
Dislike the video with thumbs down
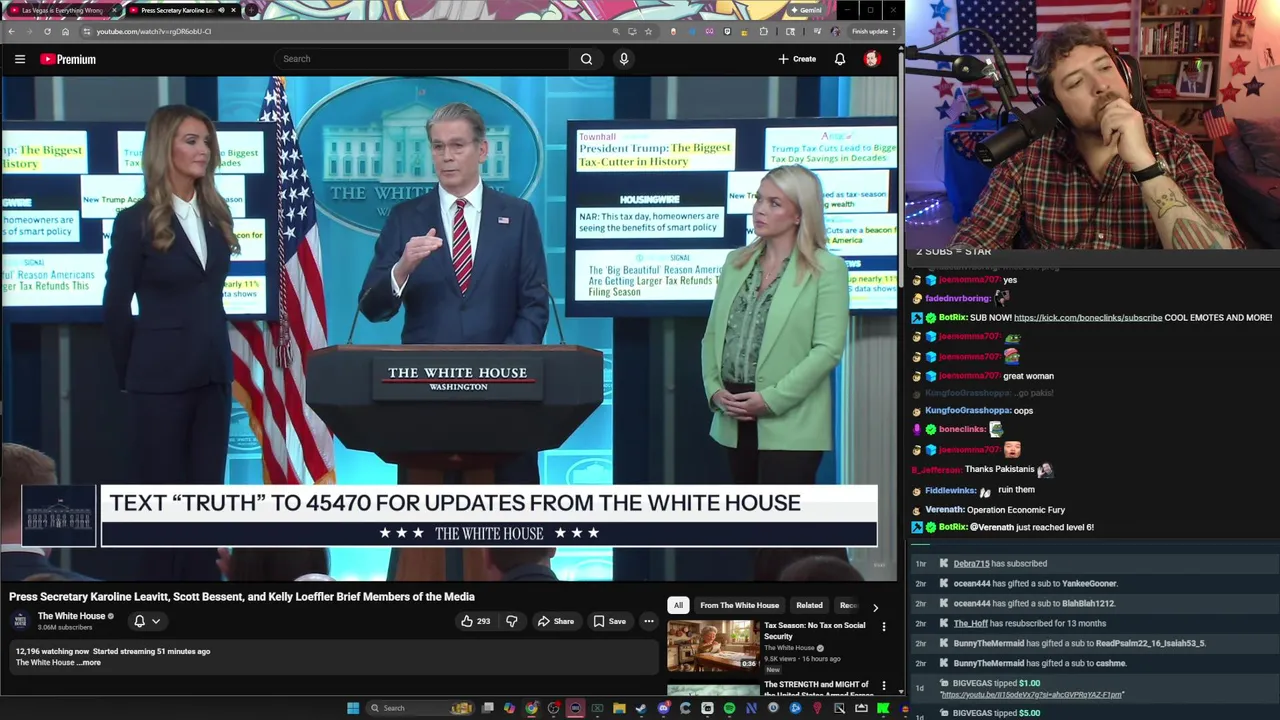(512, 621)
